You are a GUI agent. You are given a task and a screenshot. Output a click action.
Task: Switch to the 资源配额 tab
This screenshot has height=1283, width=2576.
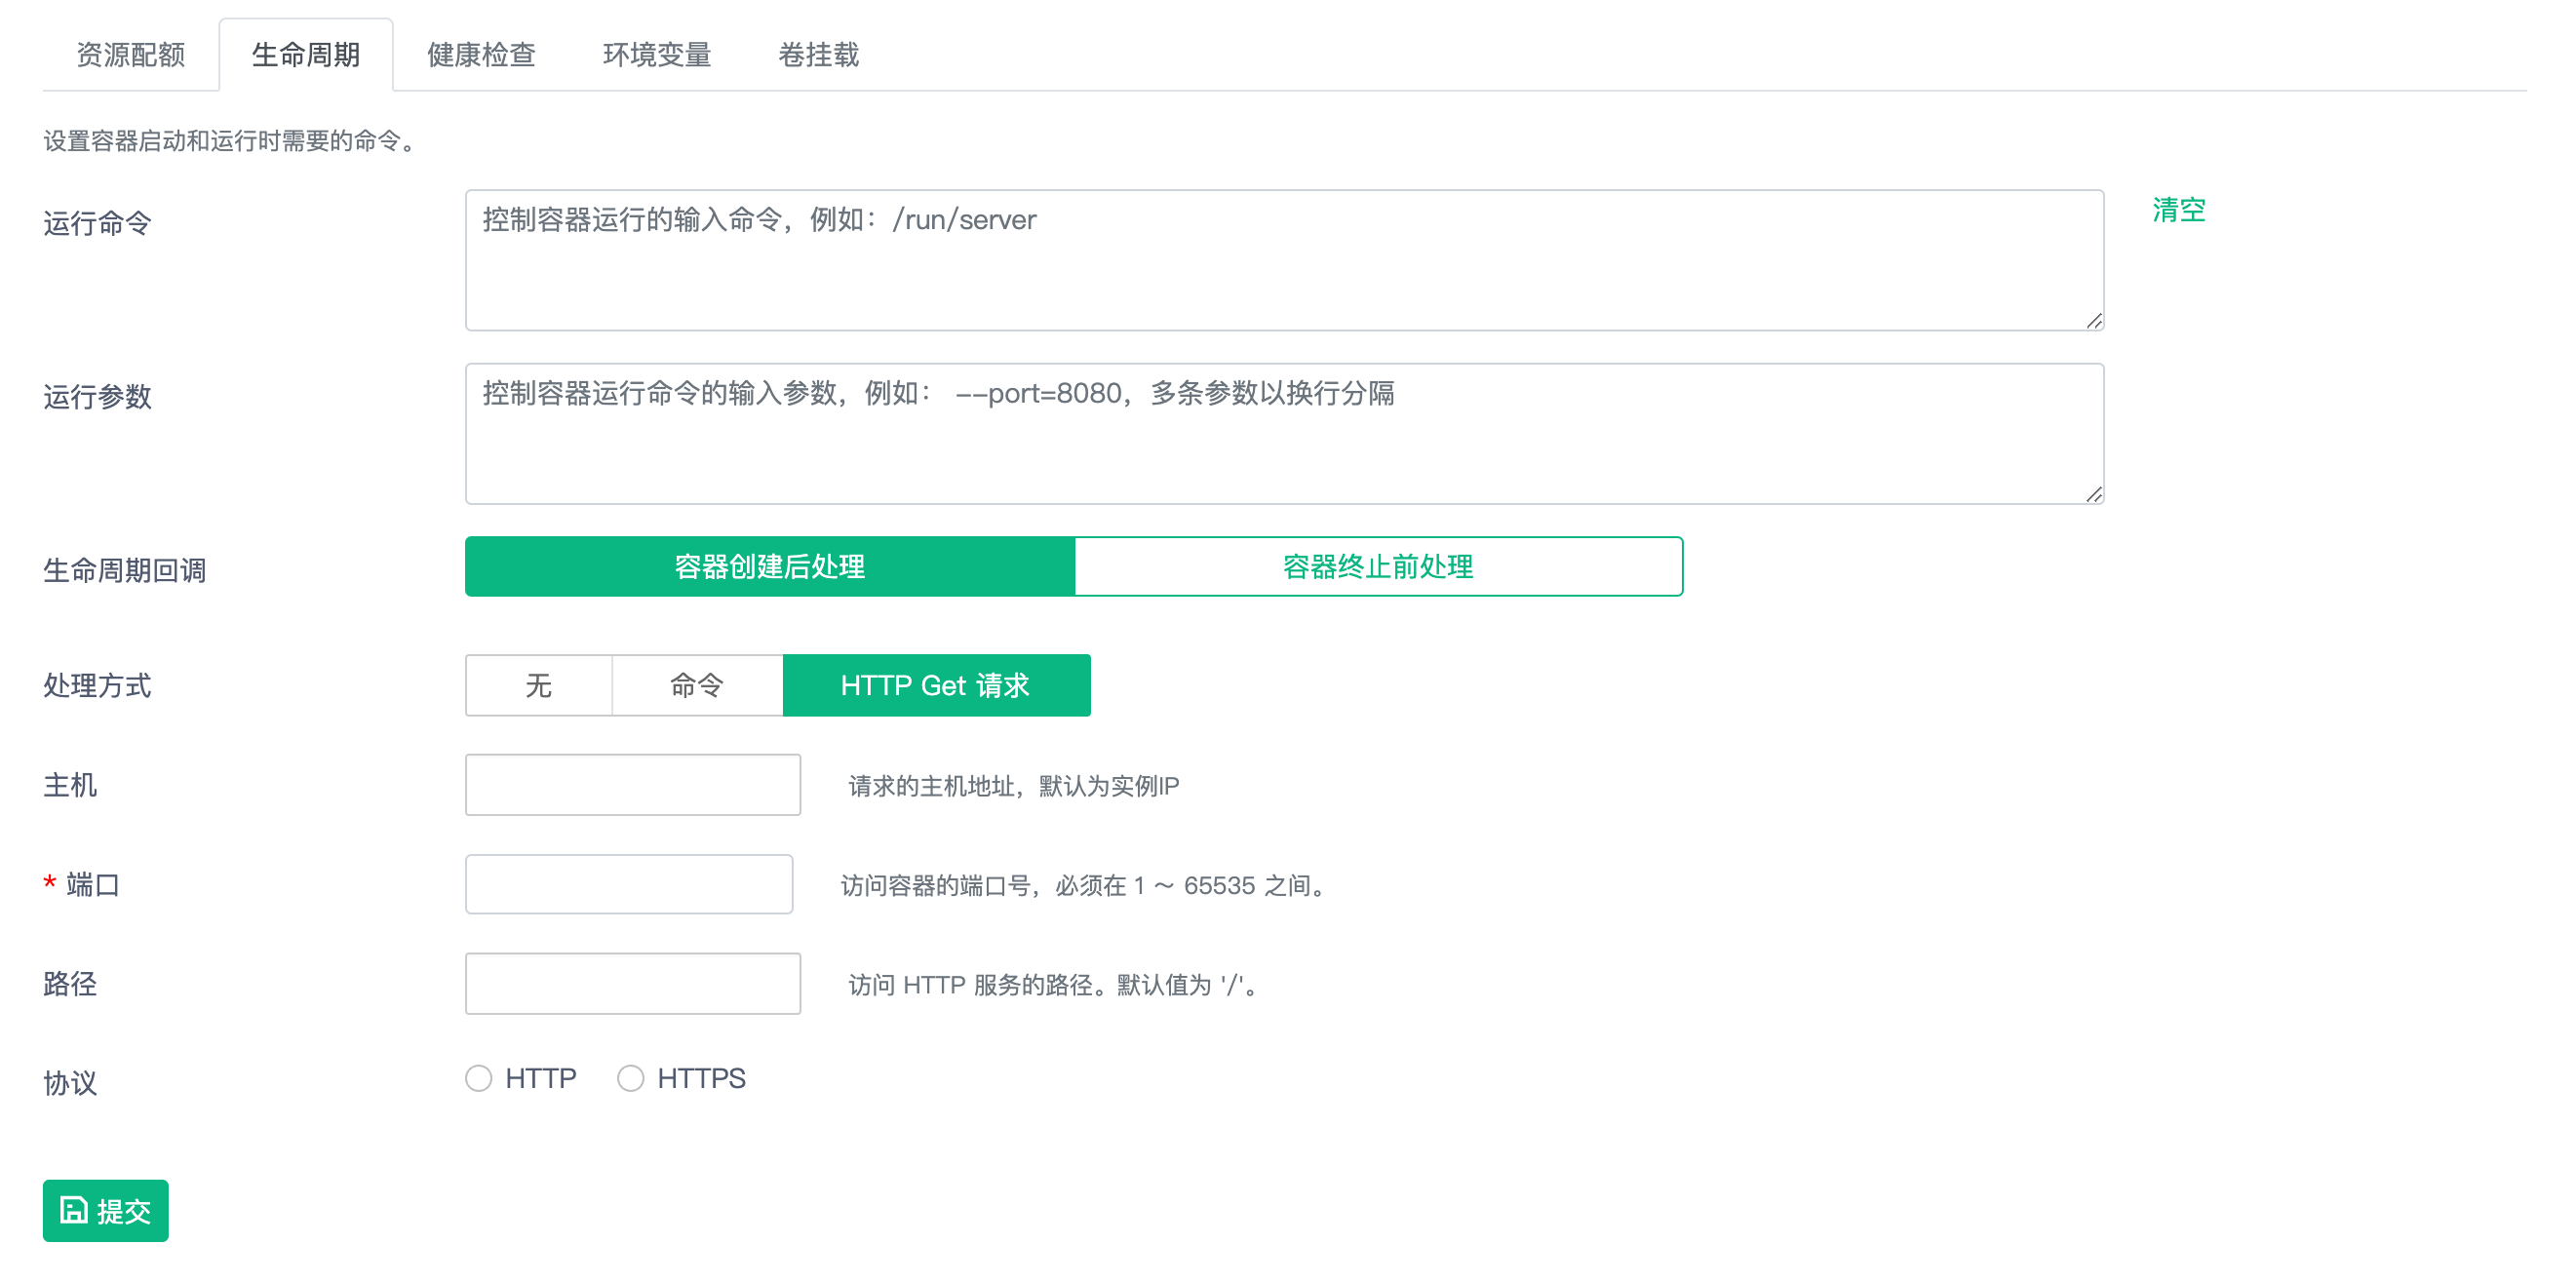click(x=131, y=55)
